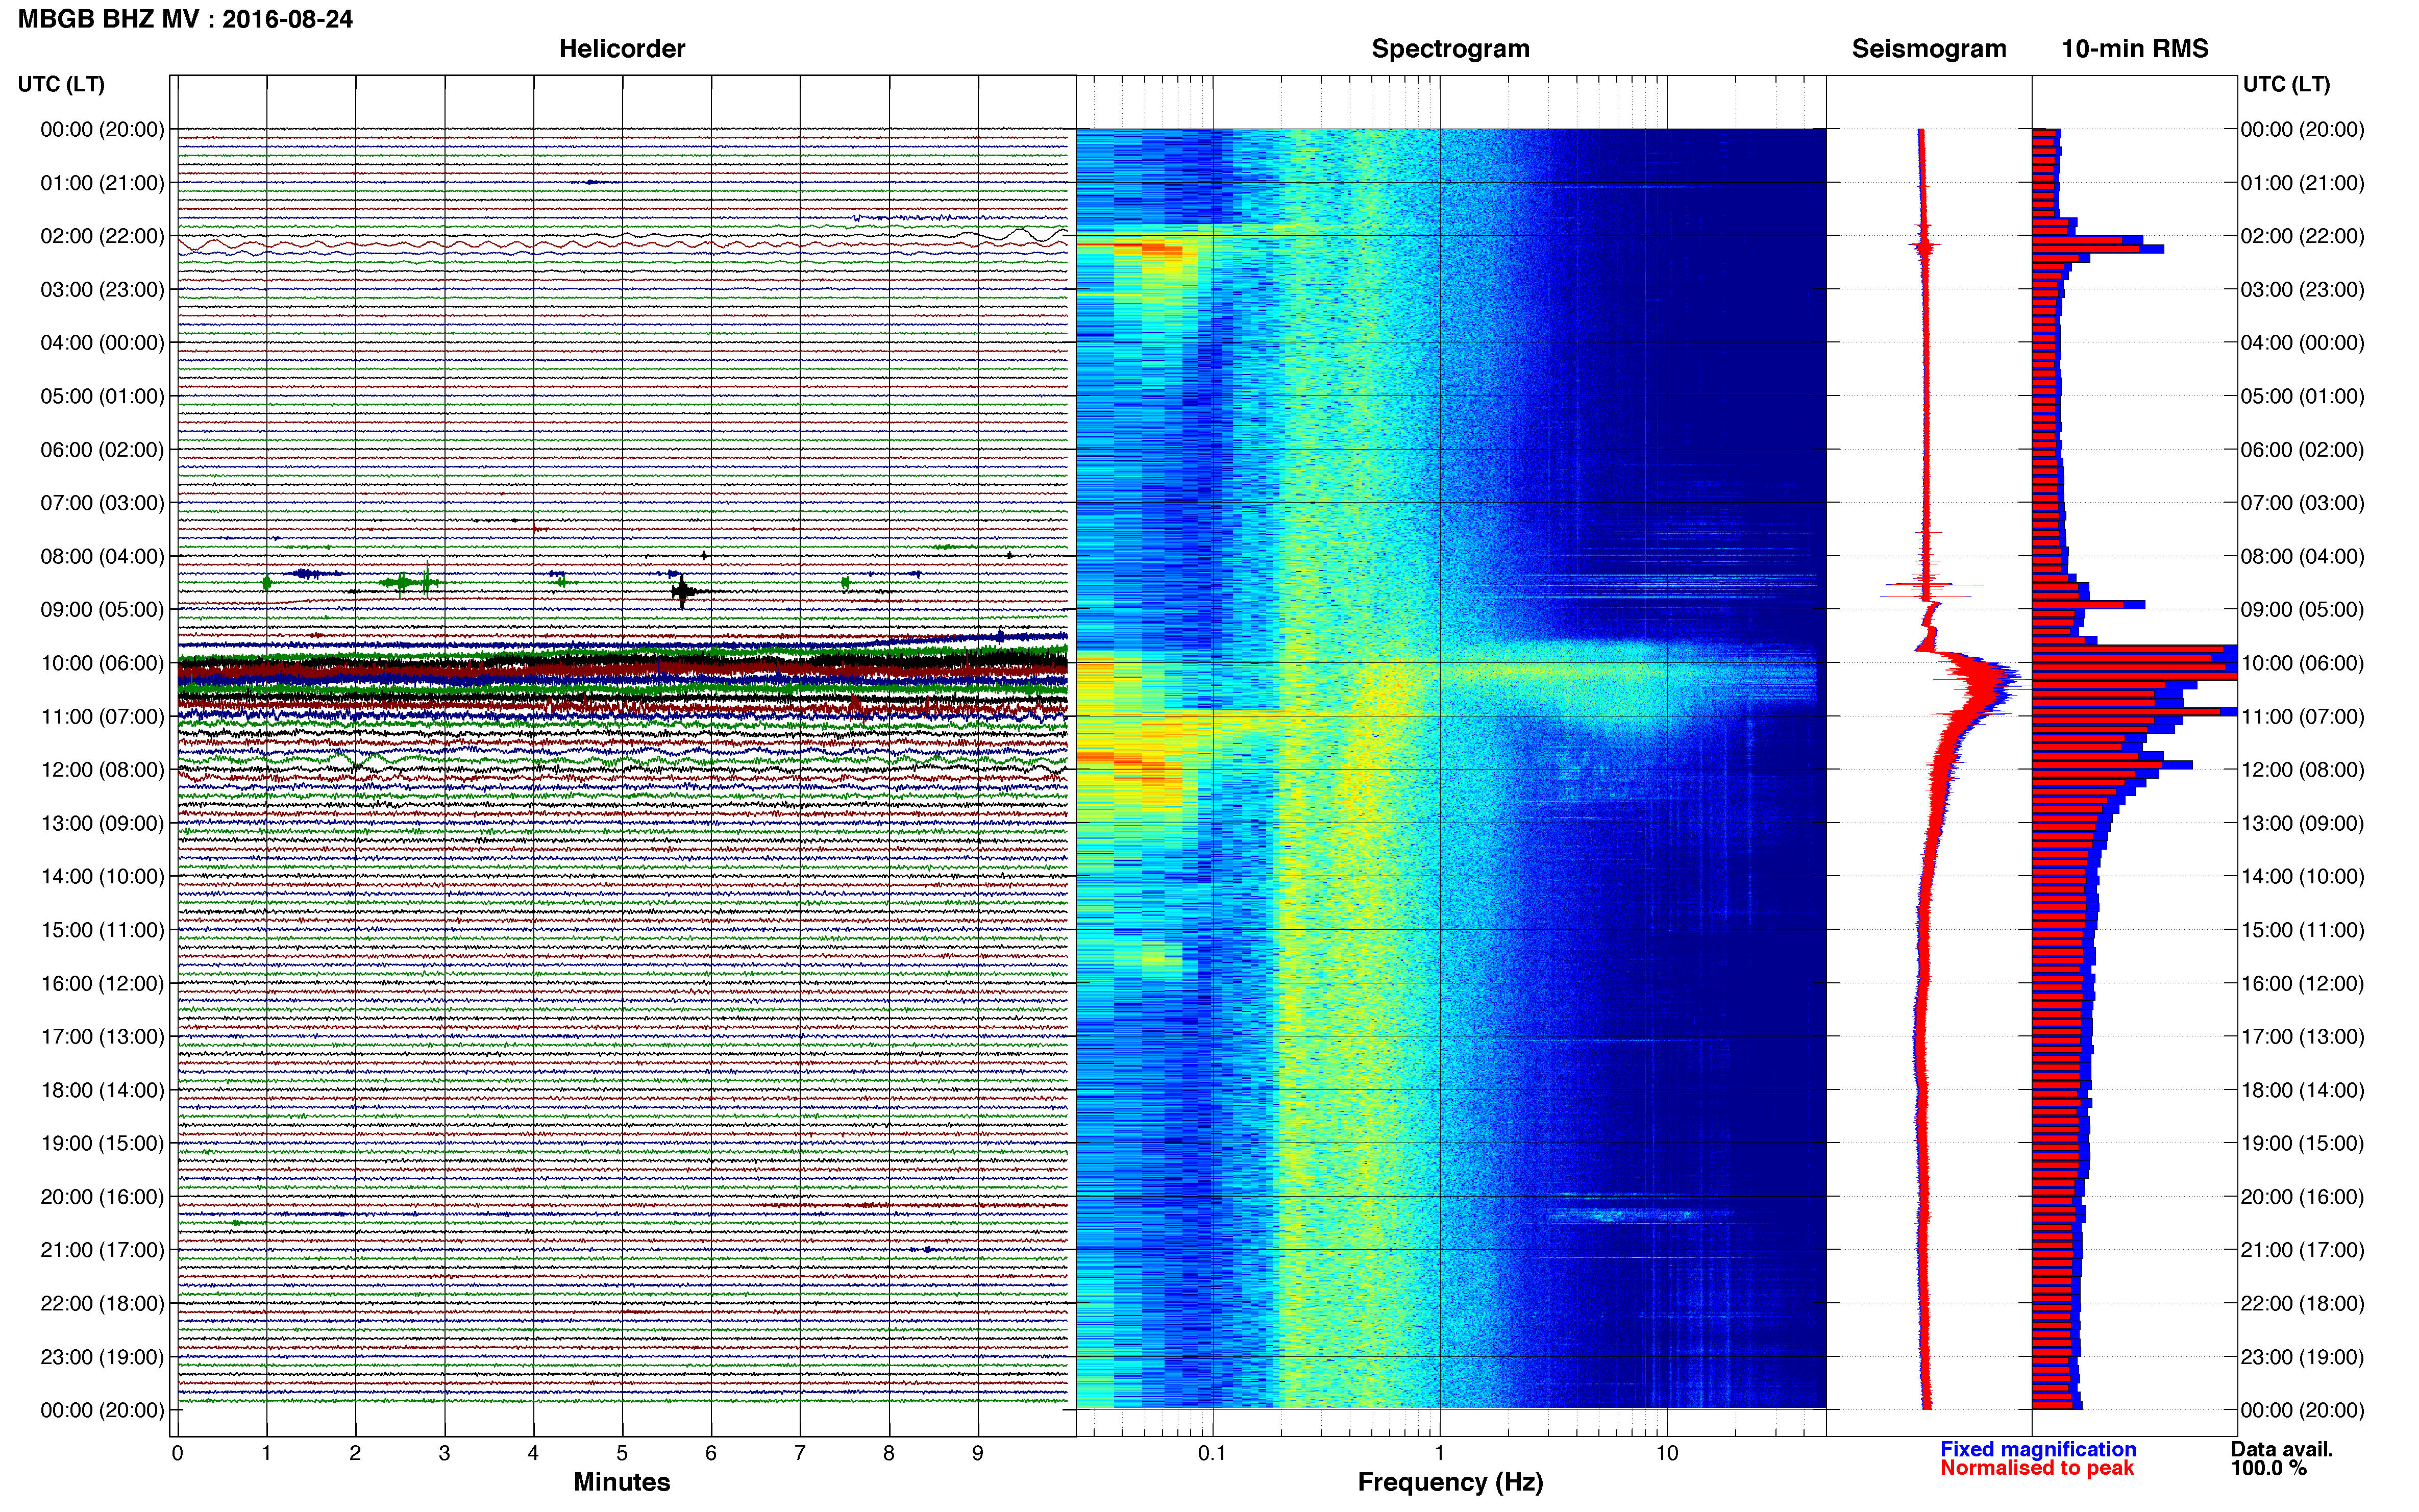The width and height of the screenshot is (2419, 1512).
Task: Click 17:00 (13:00) label beside 10-min RMS
Action: 2302,1037
